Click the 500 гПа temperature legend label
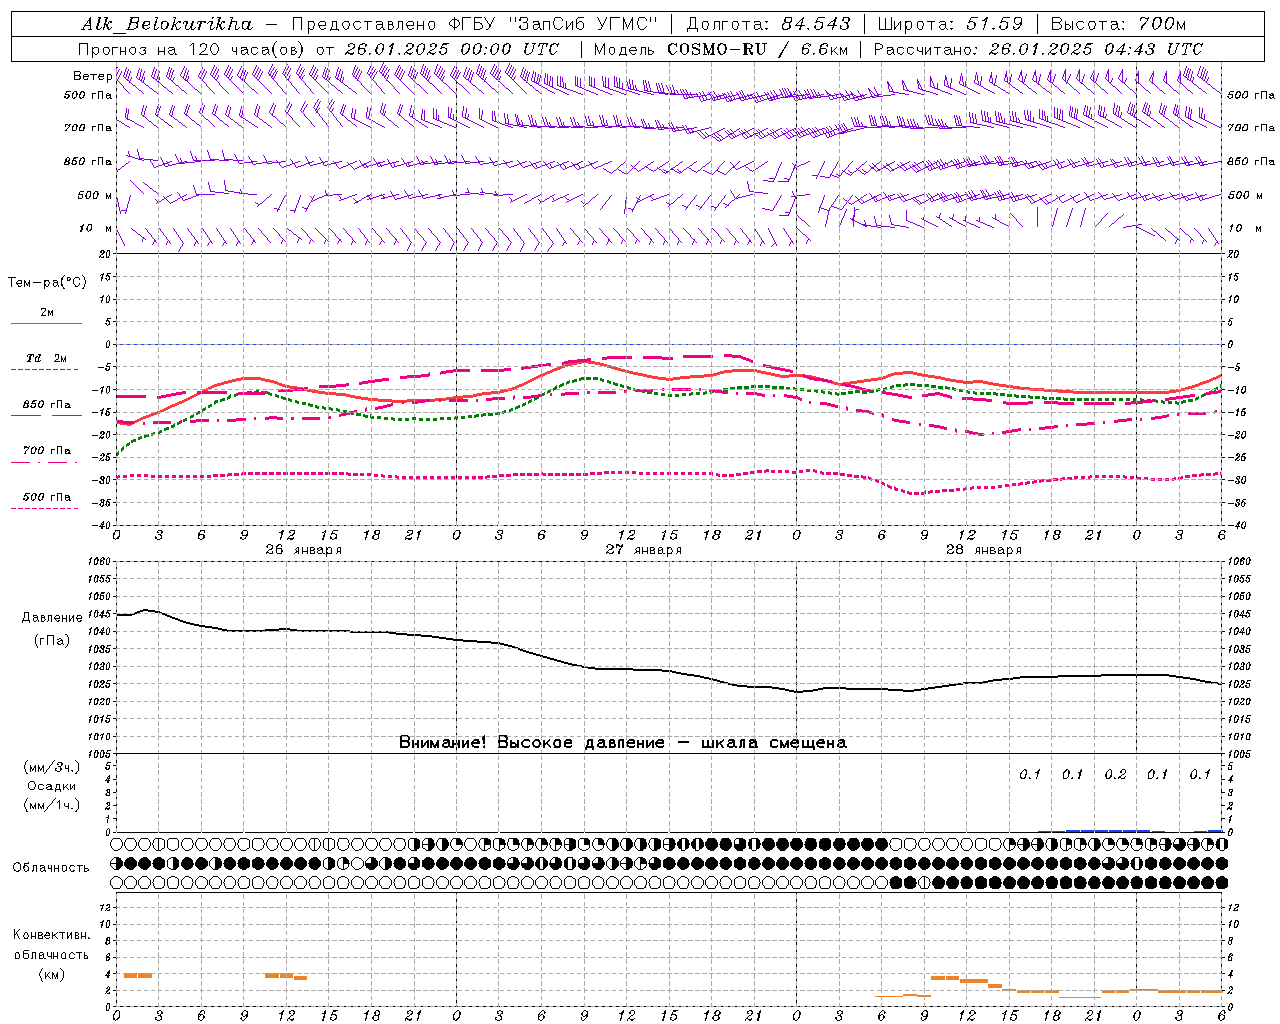The width and height of the screenshot is (1280, 1024). pos(47,496)
